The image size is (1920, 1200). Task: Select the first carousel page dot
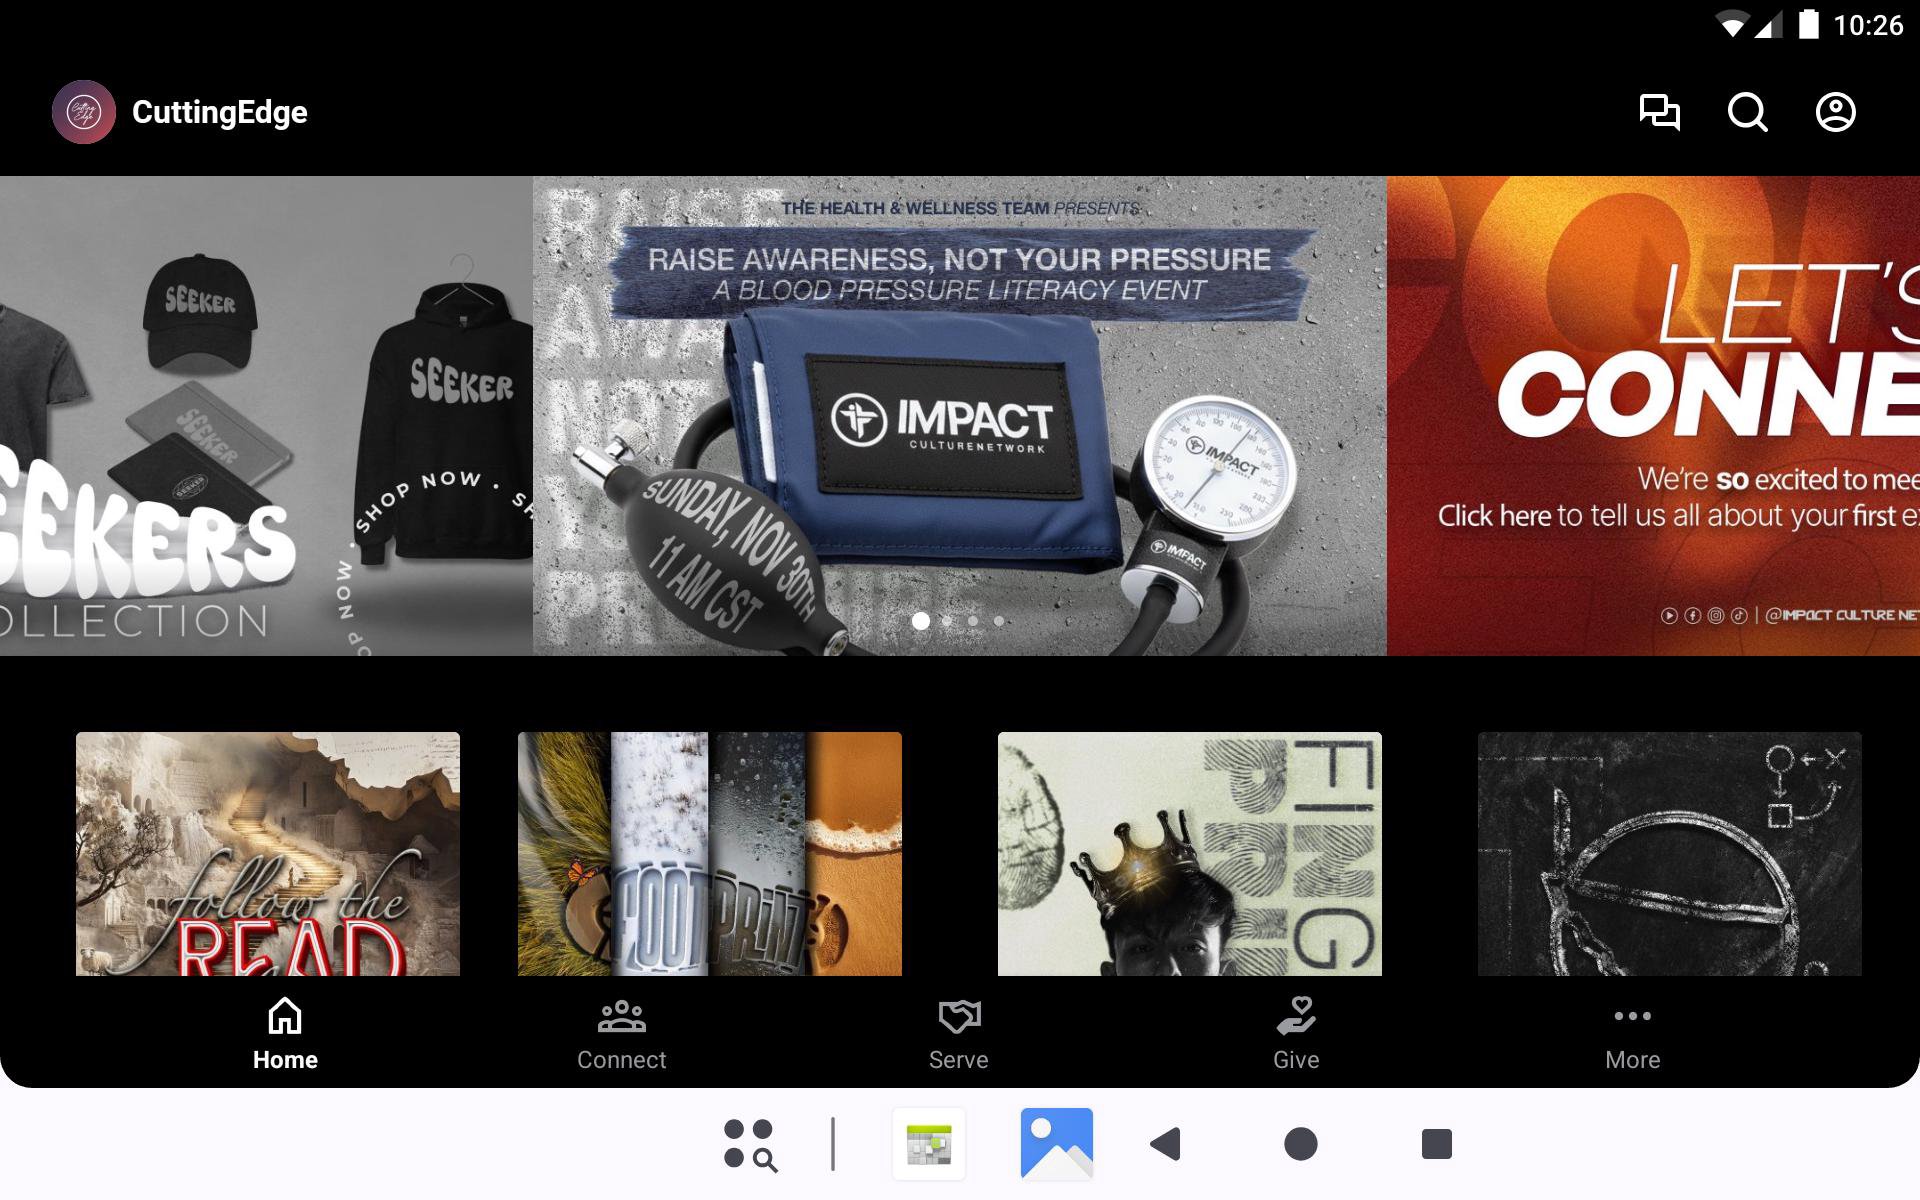coord(921,621)
